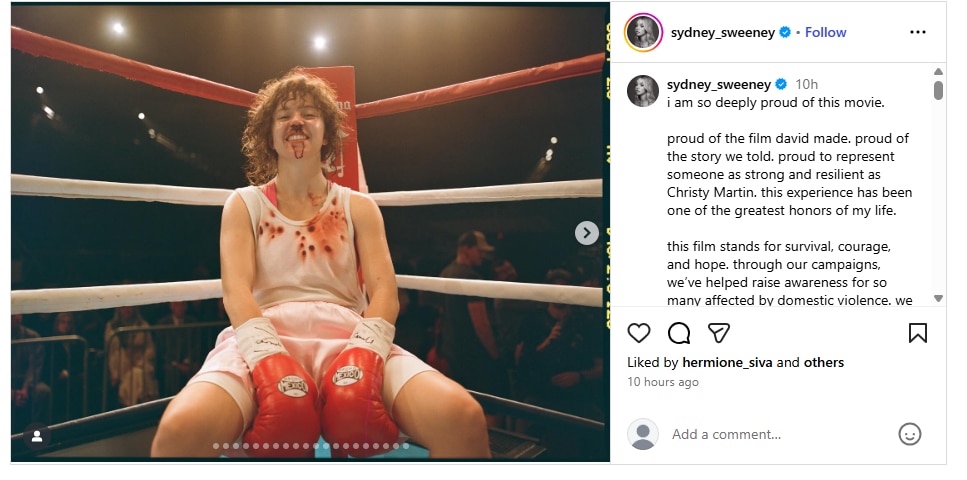Image resolution: width=967 pixels, height=480 pixels.
Task: Like the post with the heart icon
Action: point(639,333)
